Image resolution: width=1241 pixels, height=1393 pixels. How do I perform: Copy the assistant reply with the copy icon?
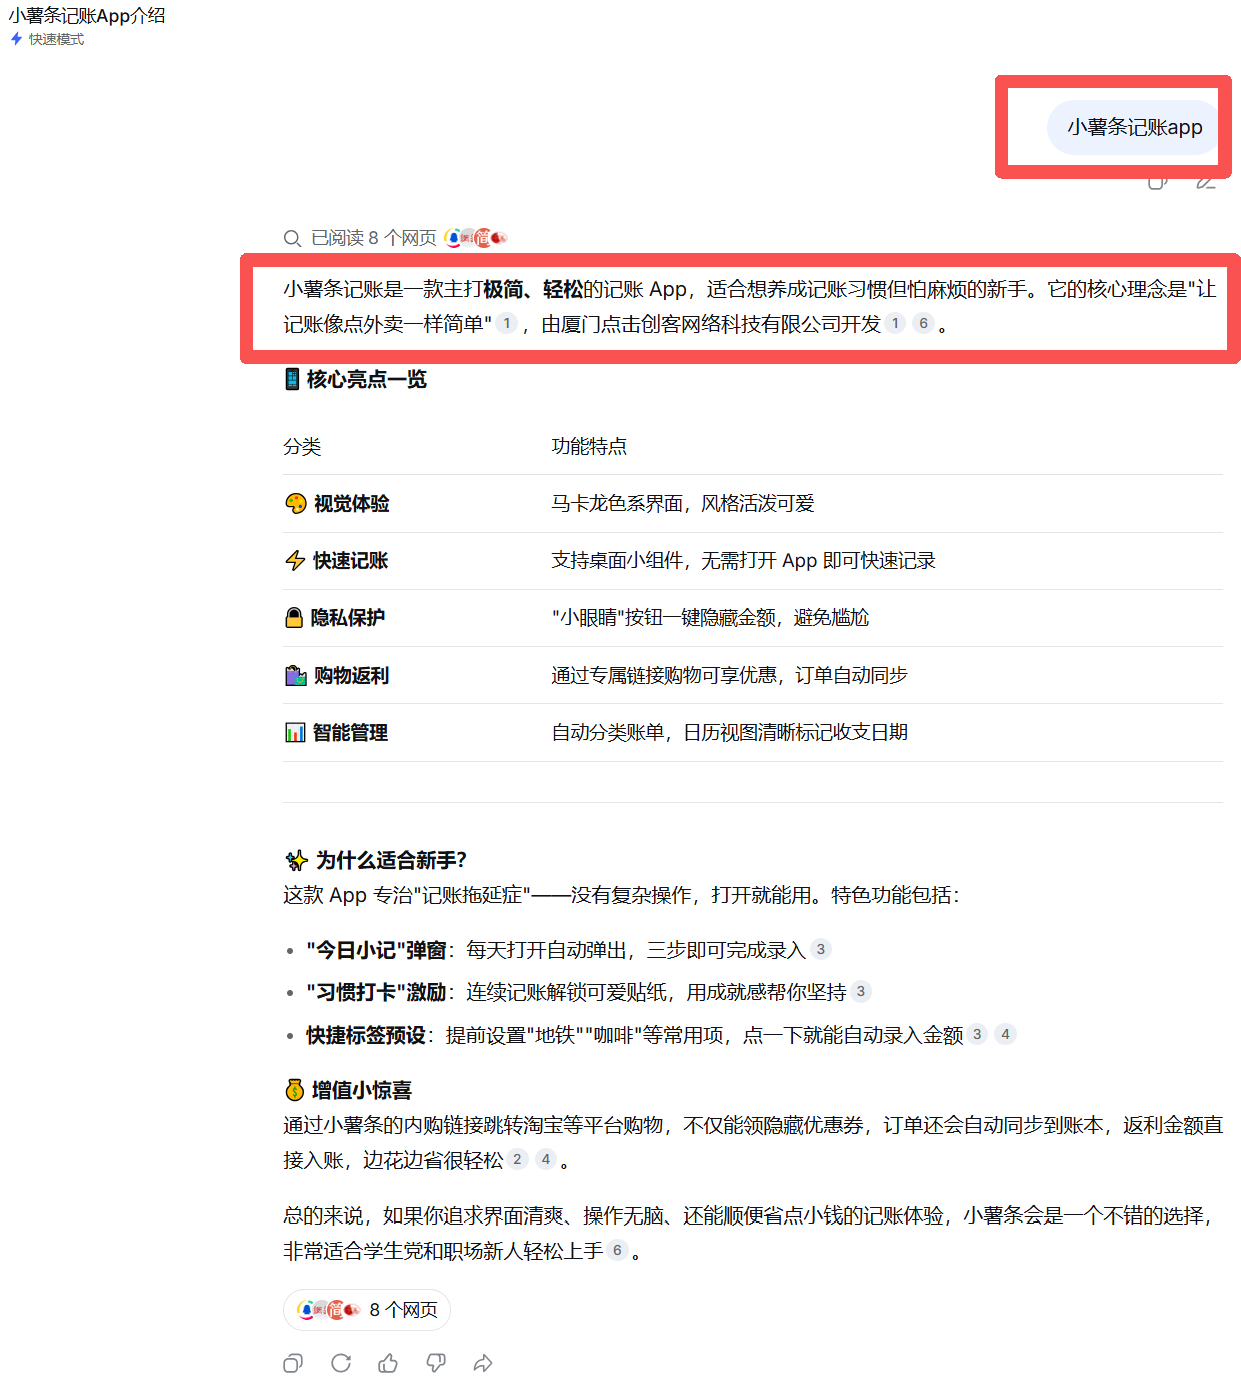pos(293,1363)
